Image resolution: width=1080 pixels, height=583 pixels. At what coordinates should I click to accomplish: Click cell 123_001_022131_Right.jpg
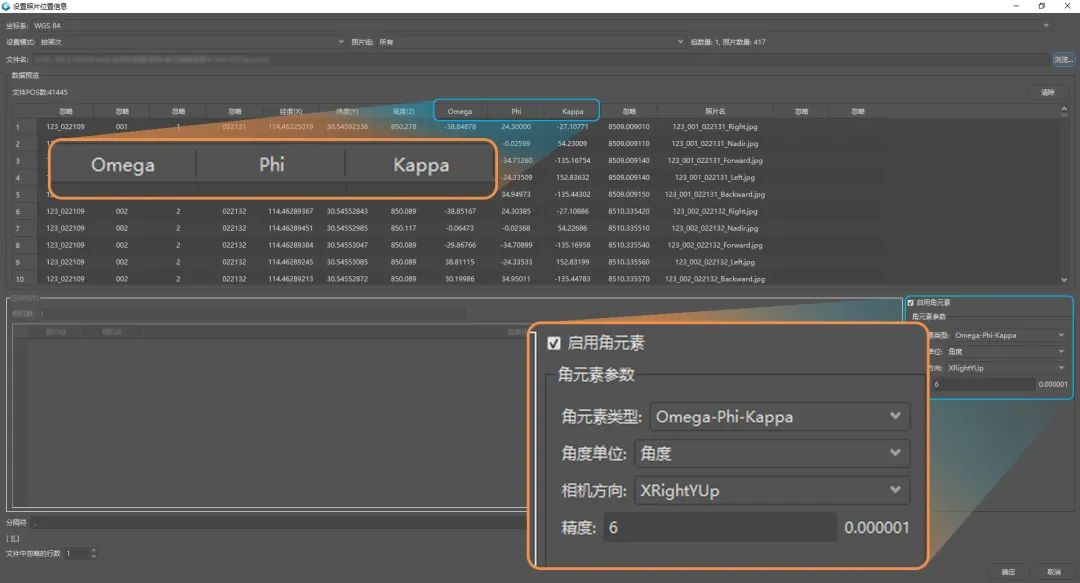pyautogui.click(x=715, y=127)
